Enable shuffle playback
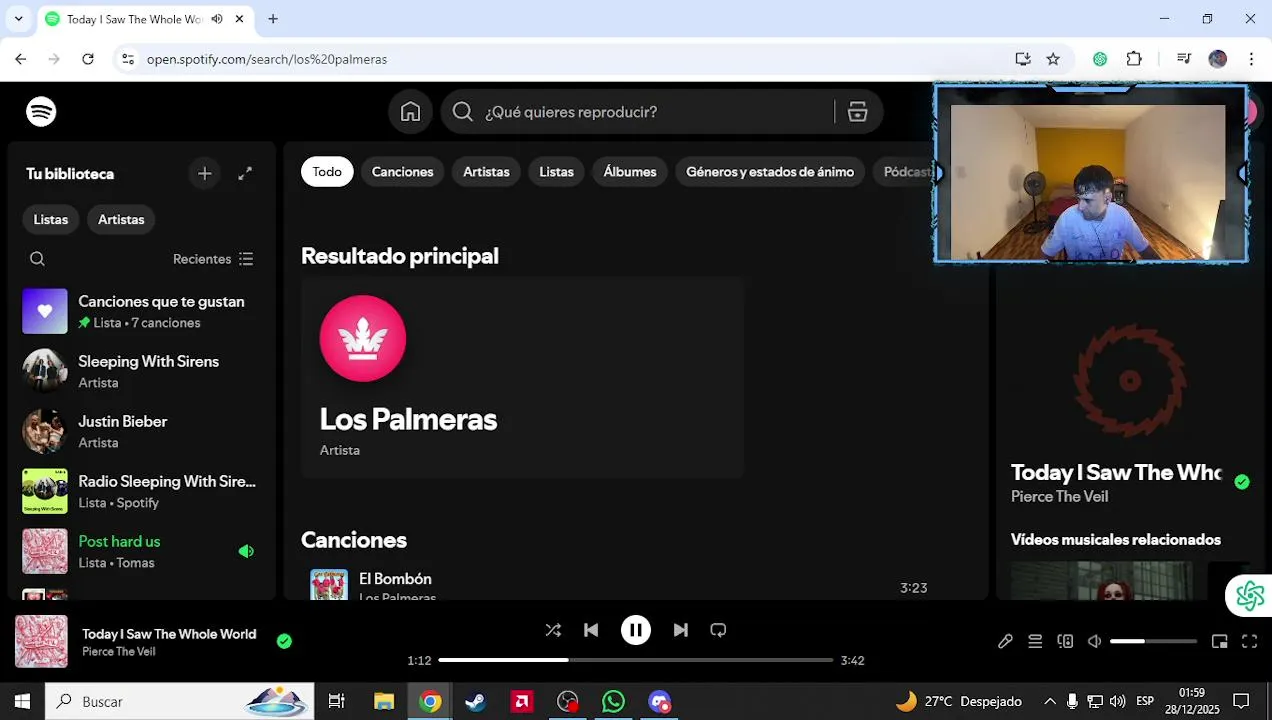Image resolution: width=1272 pixels, height=720 pixels. (x=553, y=630)
